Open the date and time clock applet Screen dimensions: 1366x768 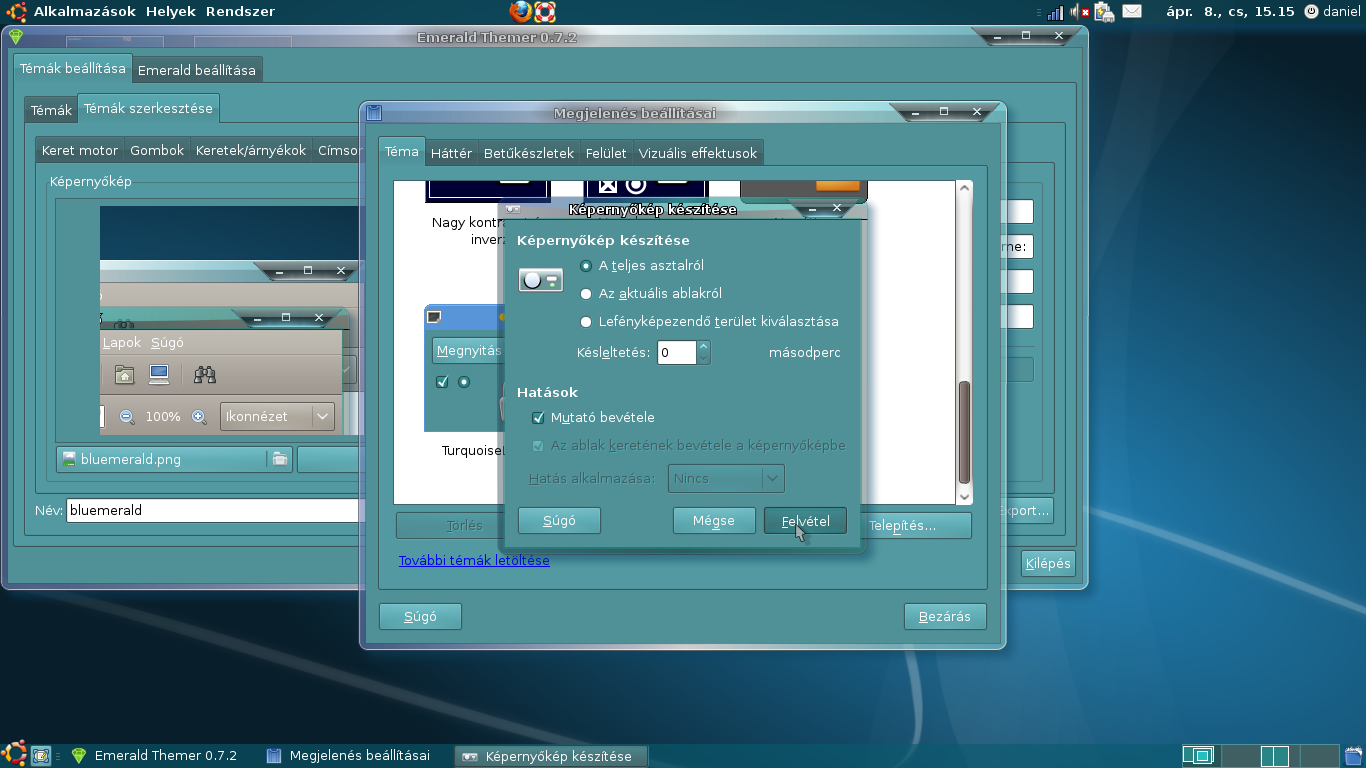pos(1231,12)
